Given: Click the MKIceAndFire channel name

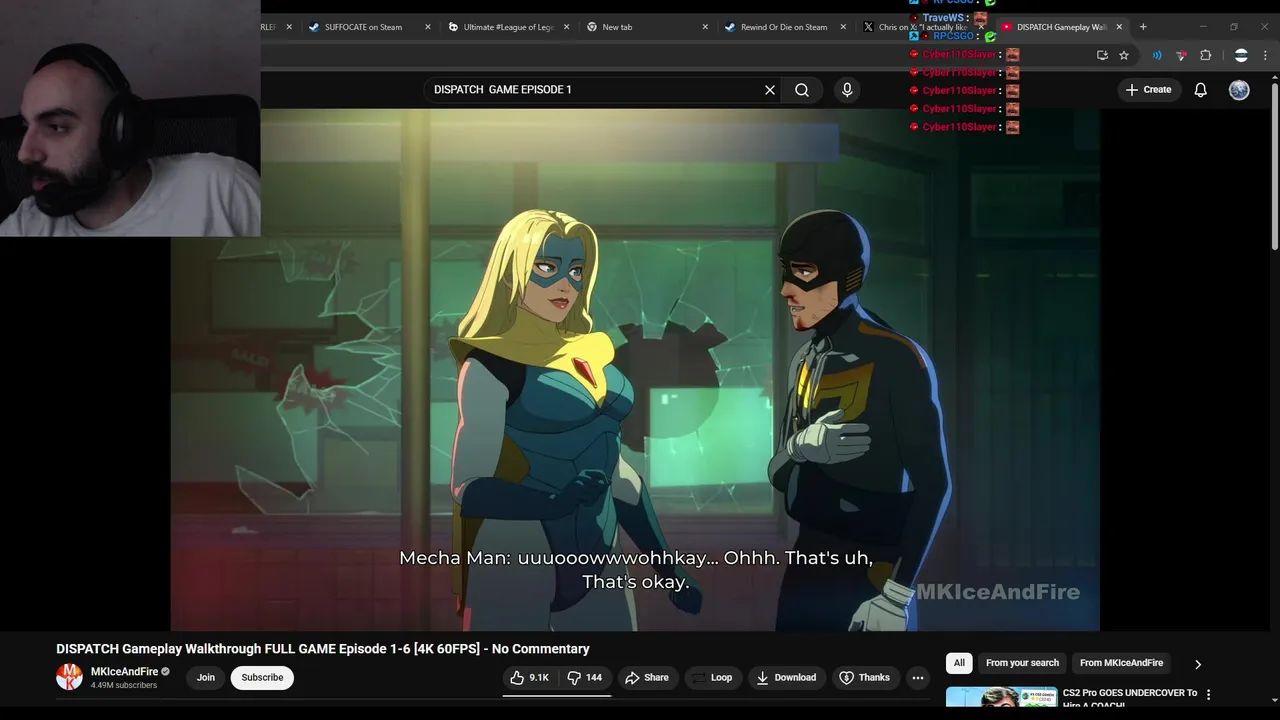Looking at the screenshot, I should click(x=124, y=672).
